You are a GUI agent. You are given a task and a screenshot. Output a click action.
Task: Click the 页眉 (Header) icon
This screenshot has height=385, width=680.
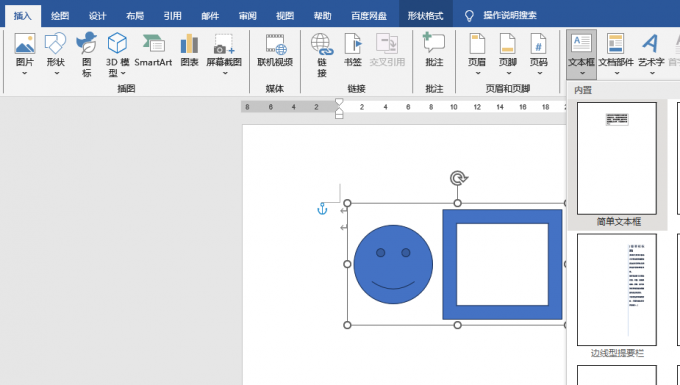(477, 43)
